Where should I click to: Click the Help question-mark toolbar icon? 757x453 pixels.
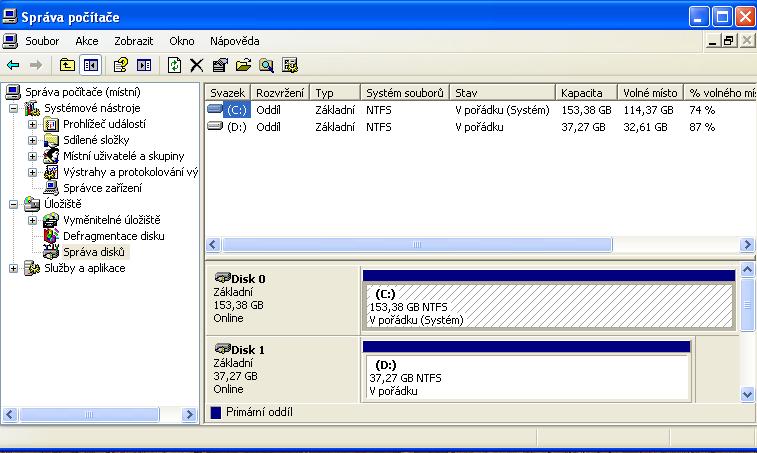[121, 65]
